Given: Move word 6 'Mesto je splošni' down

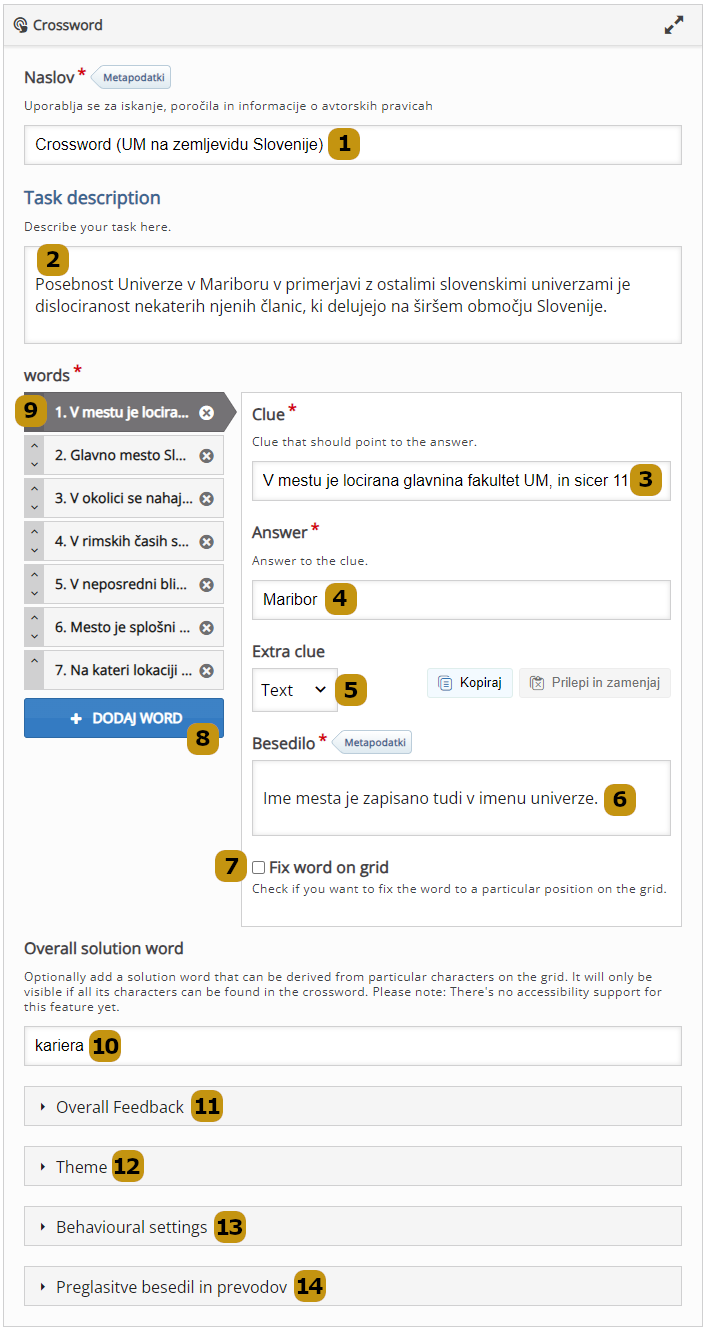Looking at the screenshot, I should point(34,637).
